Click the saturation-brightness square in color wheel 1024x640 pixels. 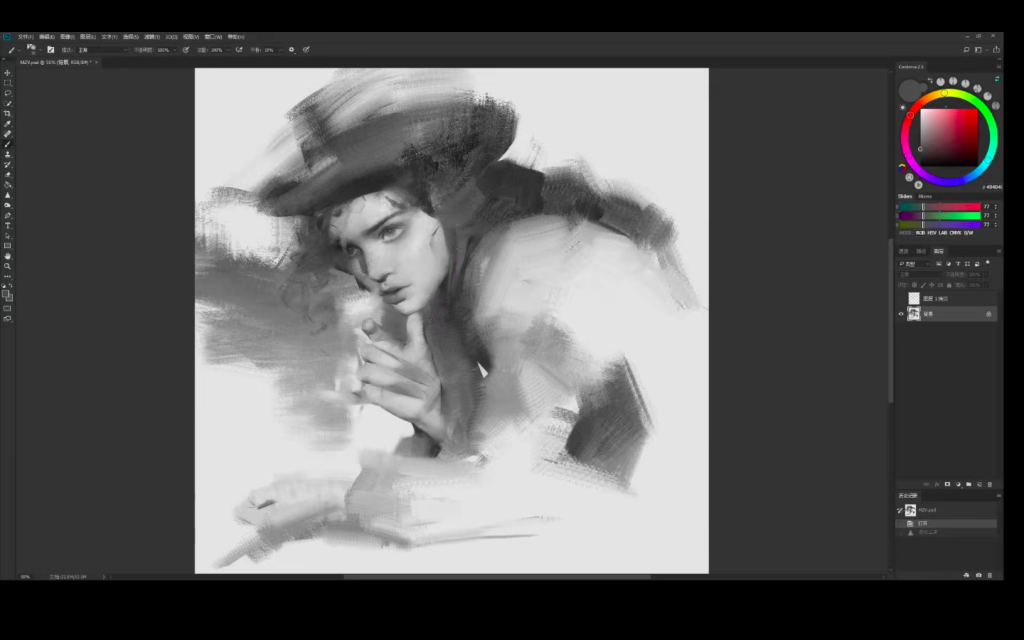pos(948,136)
